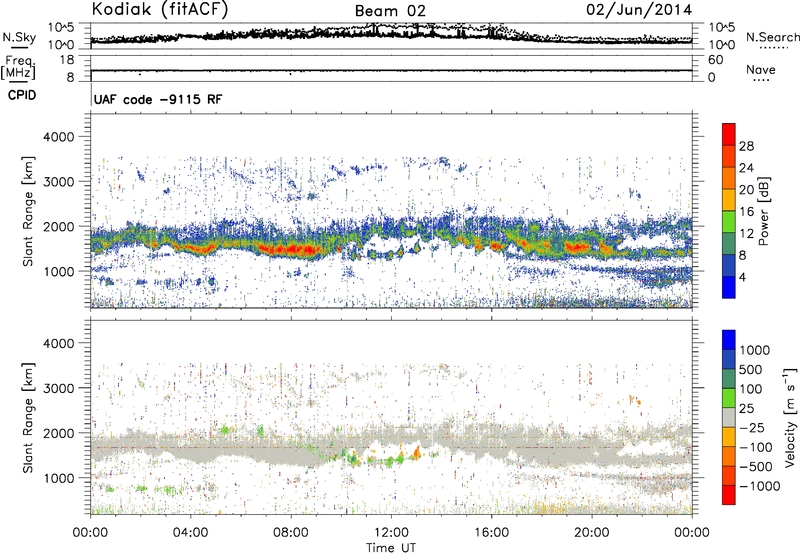Click the "-100" velocity colorbar label
This screenshot has height=554, width=800.
[756, 447]
